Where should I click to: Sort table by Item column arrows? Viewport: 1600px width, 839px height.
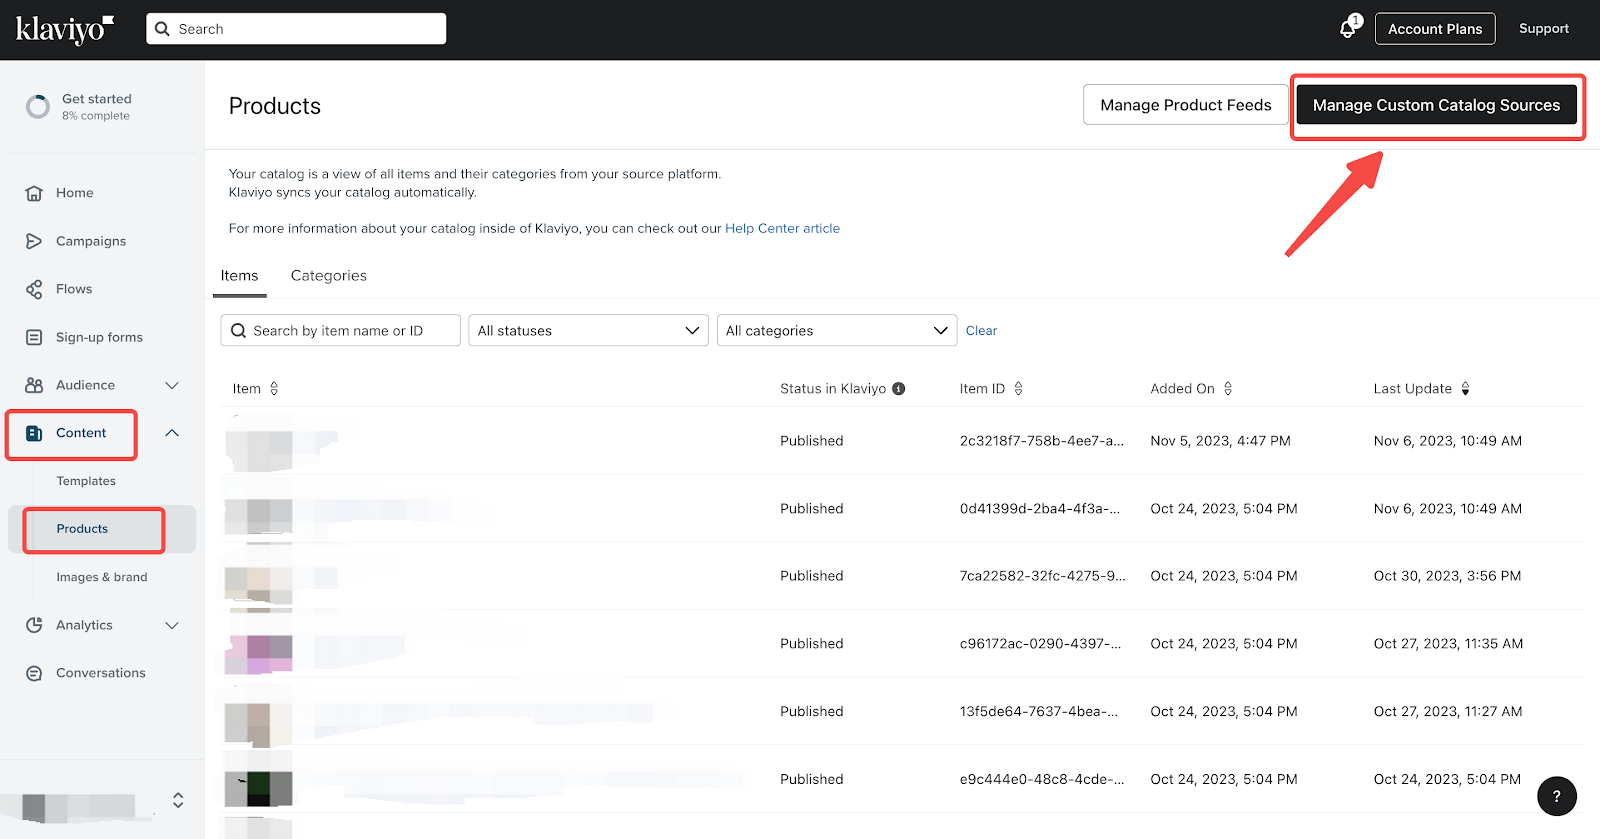(274, 389)
